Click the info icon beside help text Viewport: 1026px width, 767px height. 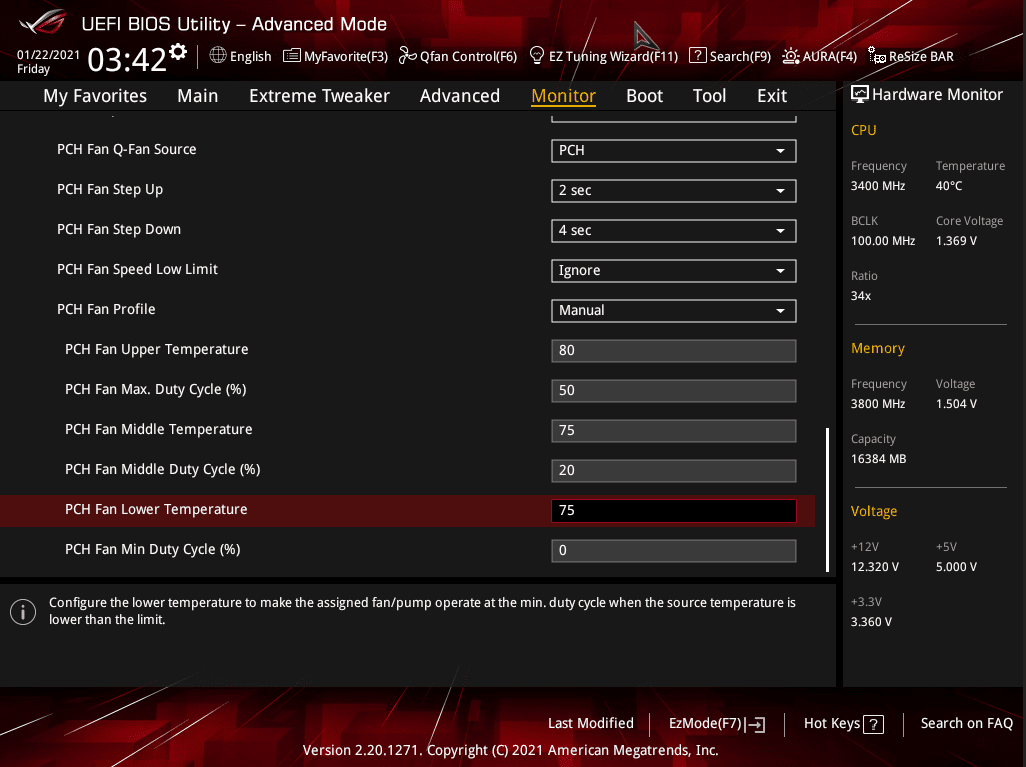(23, 612)
